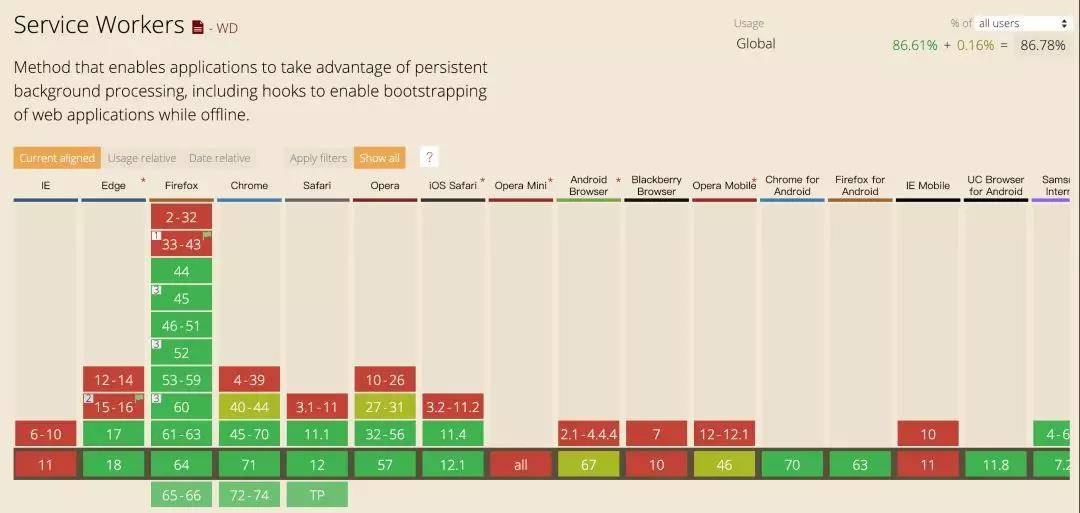Click the Firefox column header
Screen dimensions: 1080x513
182,185
